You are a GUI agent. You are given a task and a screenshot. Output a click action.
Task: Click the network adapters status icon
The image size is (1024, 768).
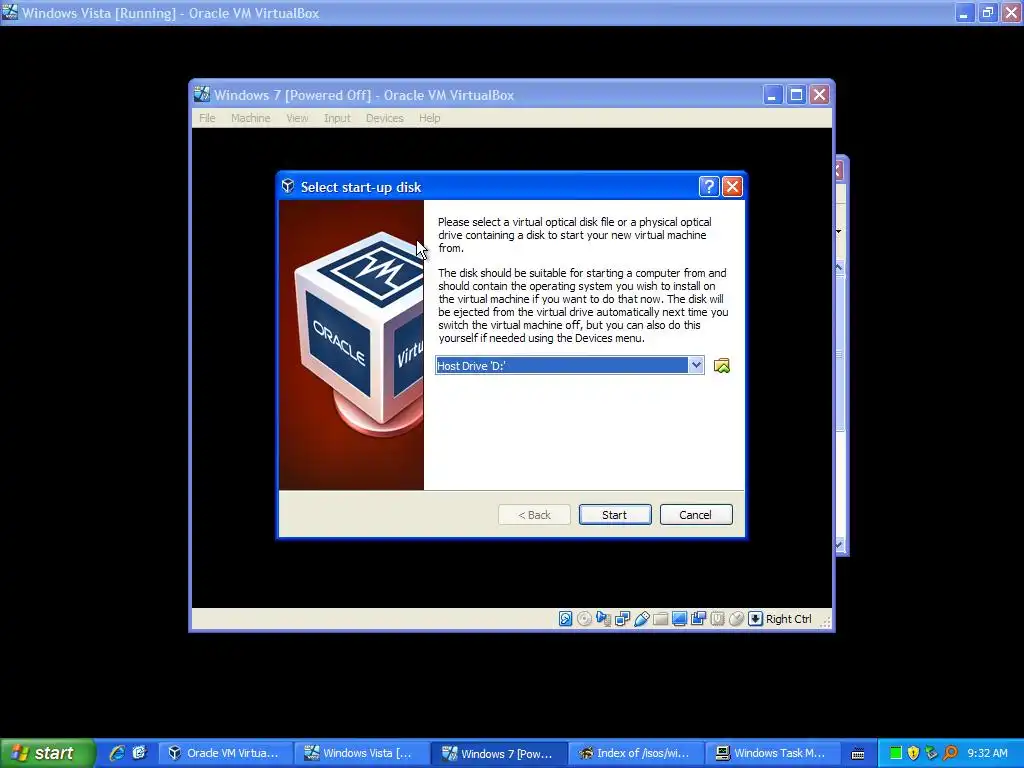tap(622, 618)
